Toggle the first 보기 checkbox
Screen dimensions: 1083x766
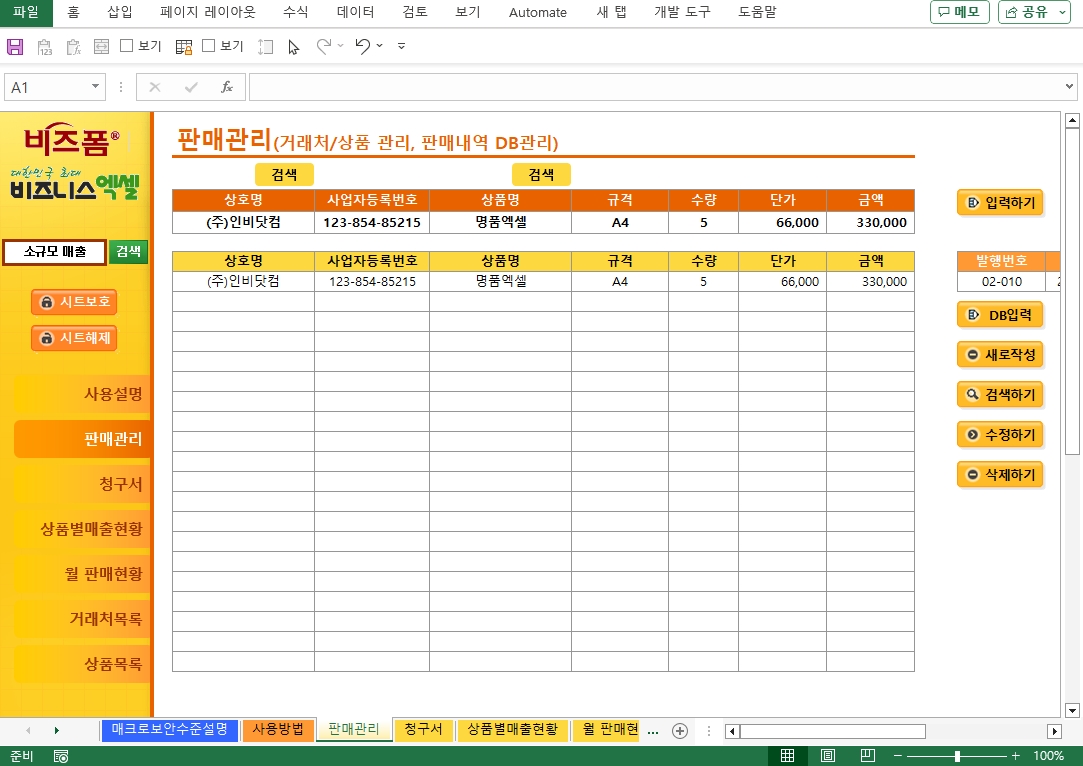pos(127,46)
